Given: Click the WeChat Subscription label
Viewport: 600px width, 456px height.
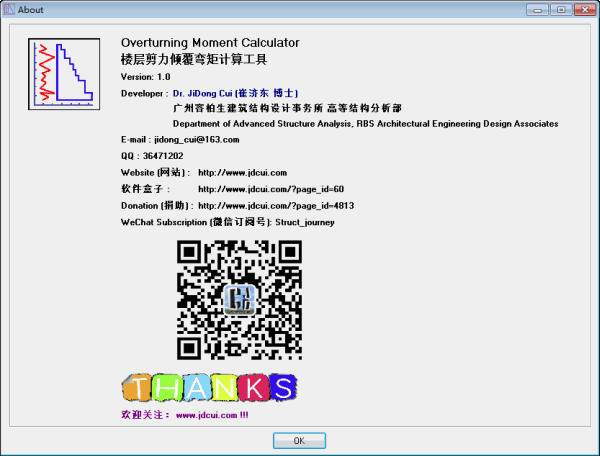Looking at the screenshot, I should [x=196, y=222].
